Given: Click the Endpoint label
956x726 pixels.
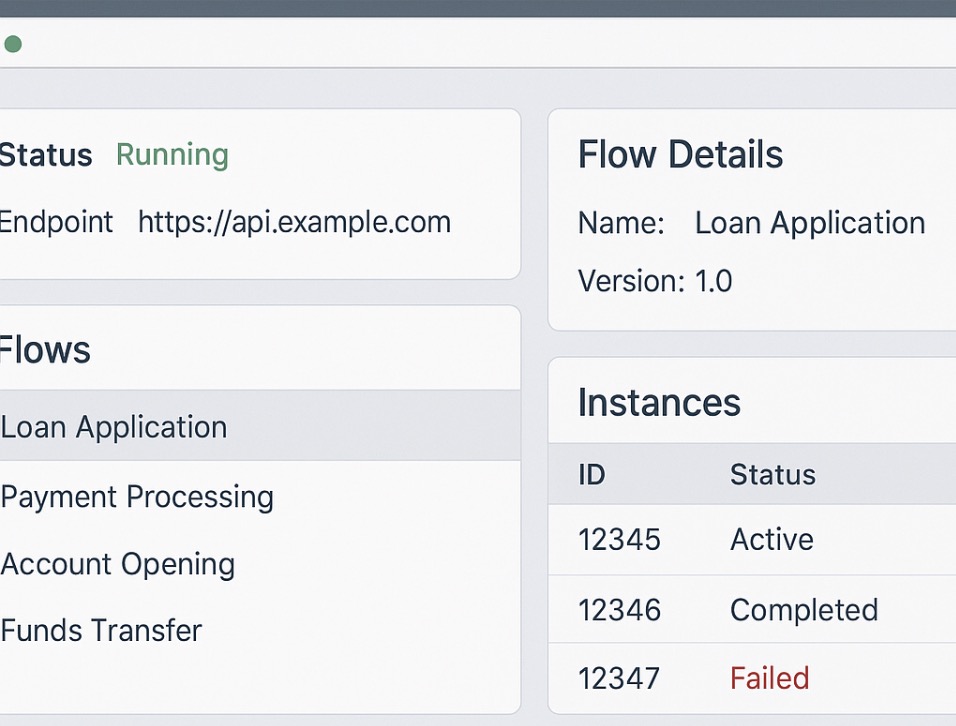Looking at the screenshot, I should click(x=56, y=222).
